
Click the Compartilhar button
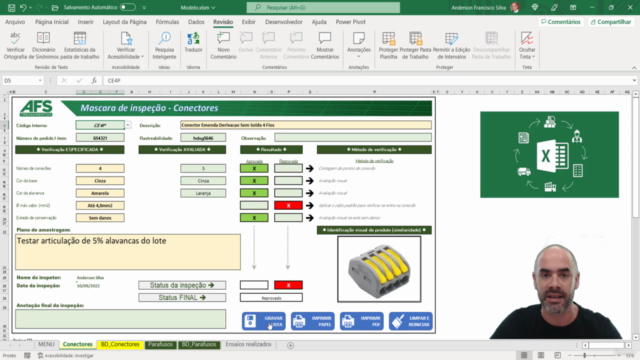click(611, 22)
